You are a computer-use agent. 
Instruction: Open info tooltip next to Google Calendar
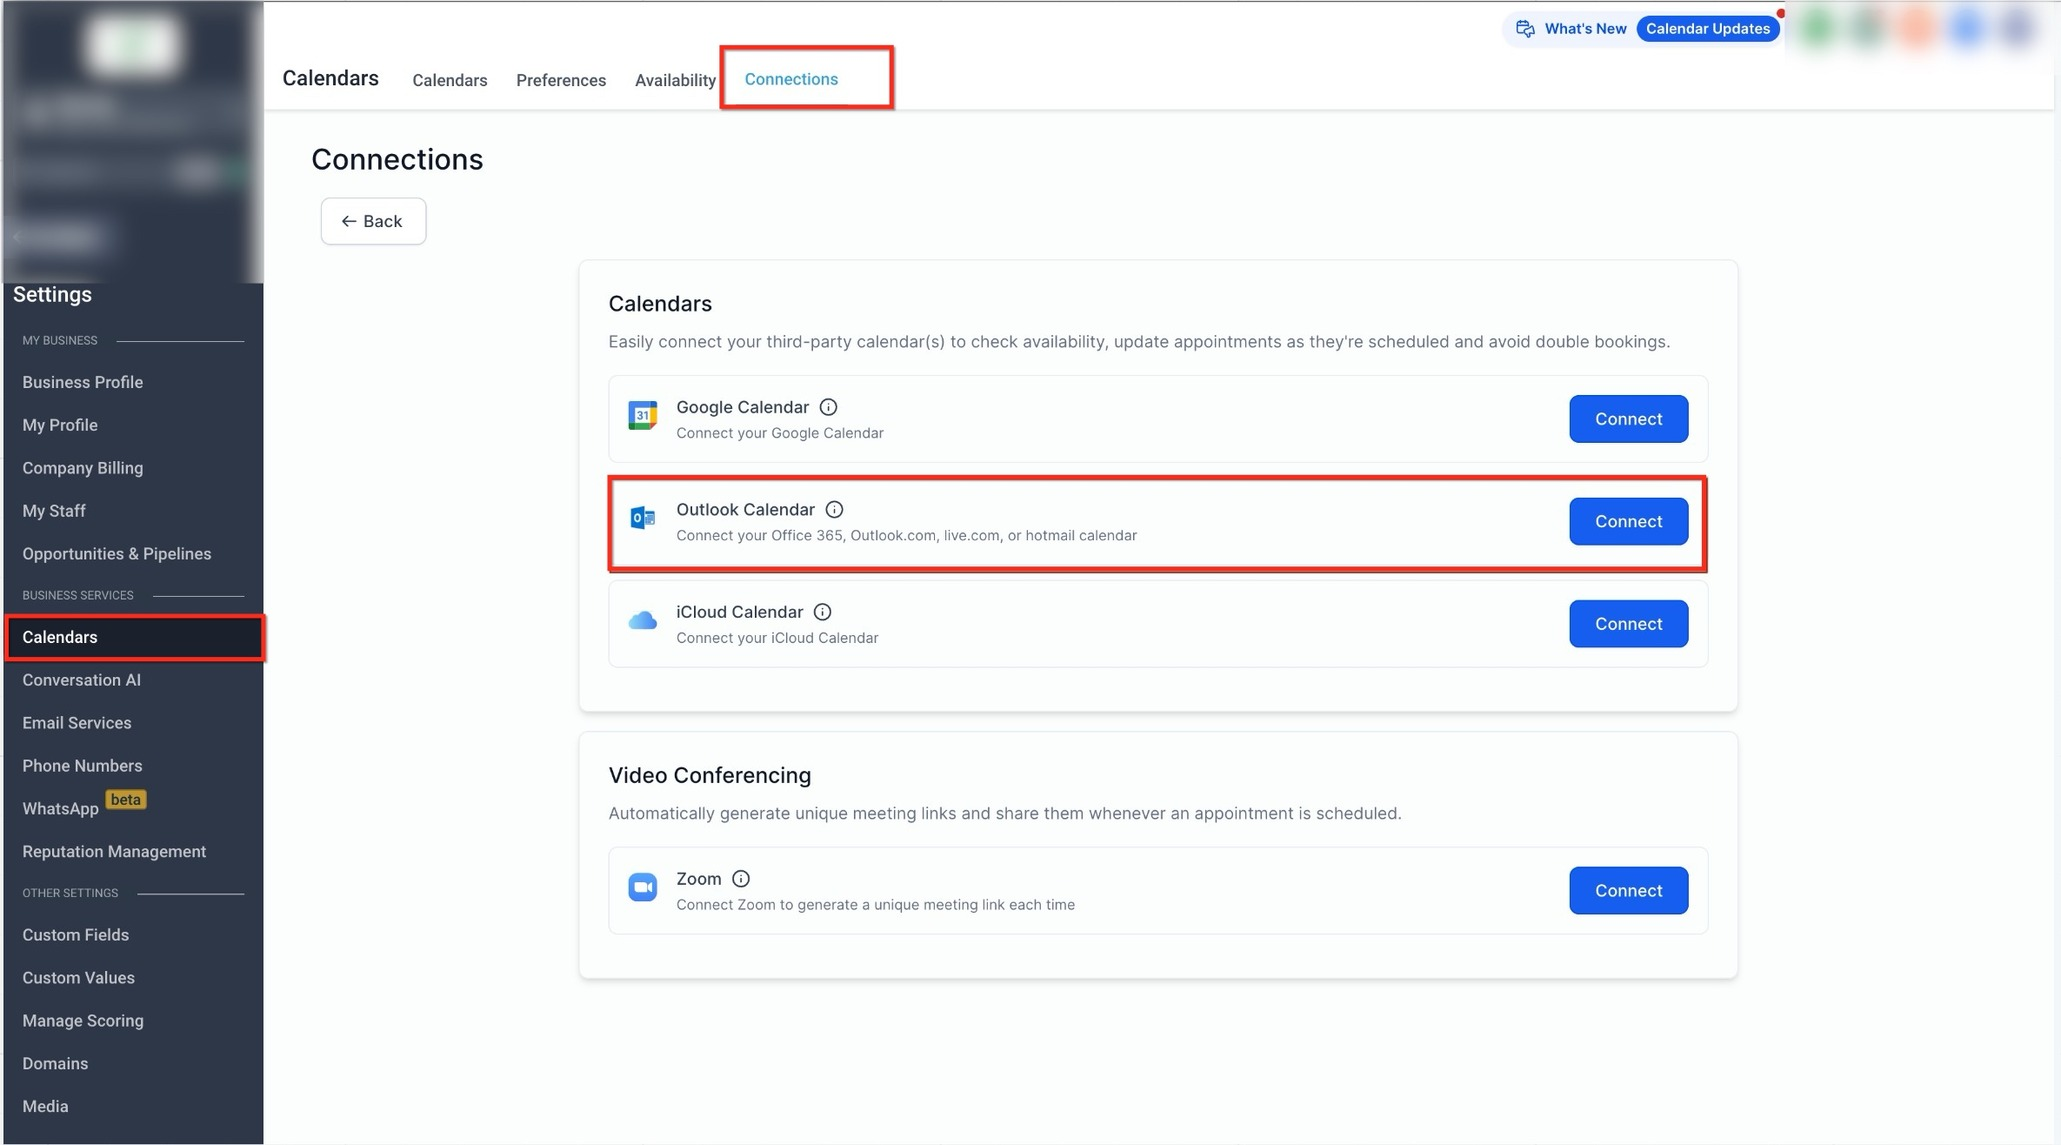(x=828, y=407)
